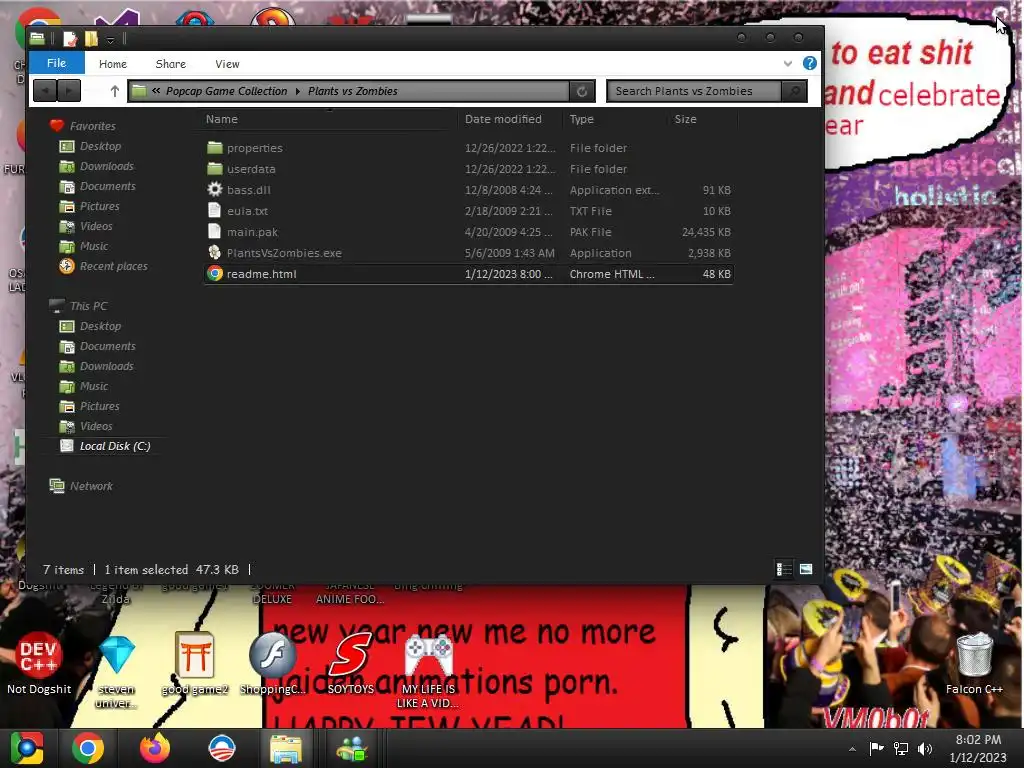Expand the ribbon with chevron arrow
Image resolution: width=1024 pixels, height=768 pixels.
pyautogui.click(x=788, y=63)
